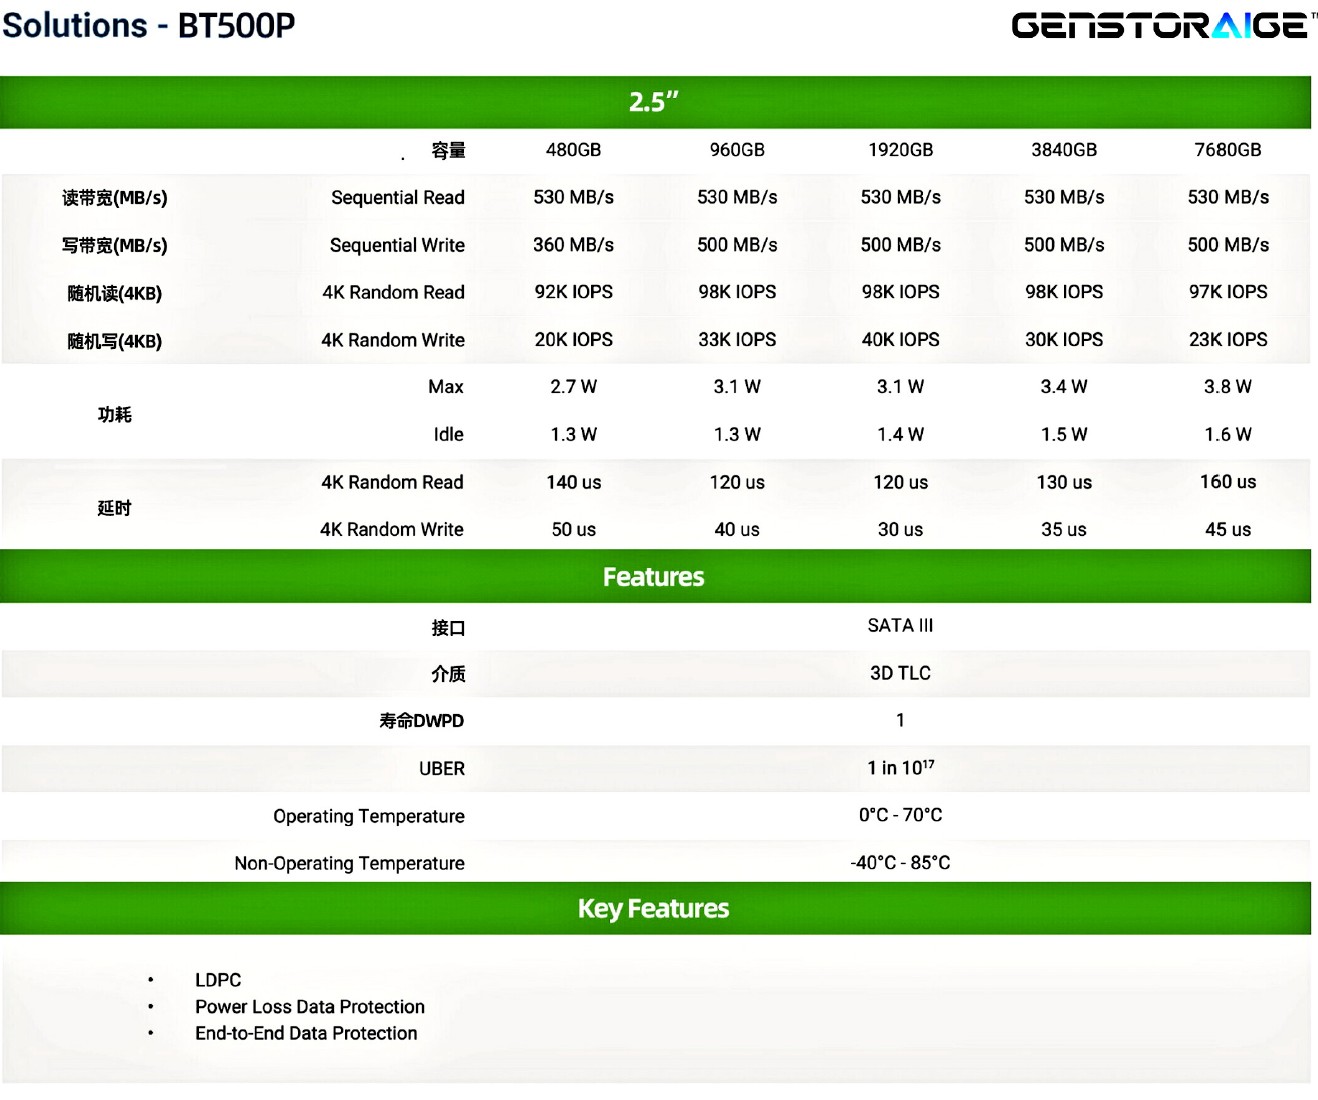Click the Operating Temperature label beside 0°C - 70°C

point(369,817)
